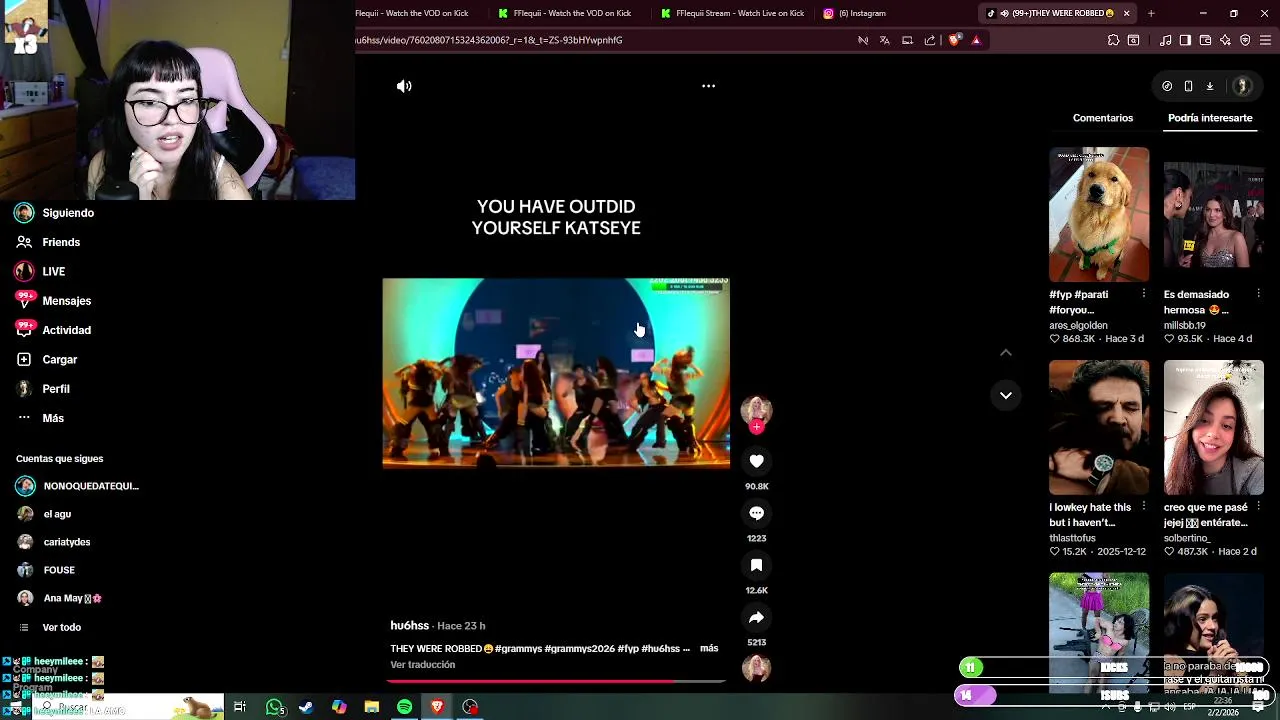Like the video with the heart icon

coord(756,461)
